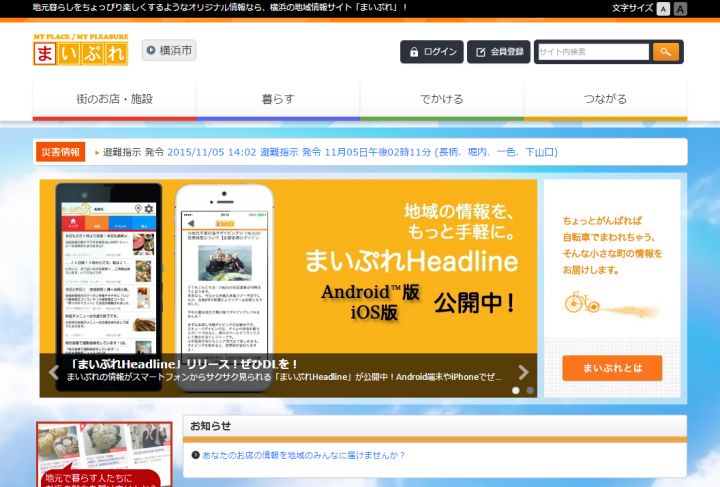720x487 pixels.
Task: Show previous carousel slide arrow
Action: click(x=54, y=372)
